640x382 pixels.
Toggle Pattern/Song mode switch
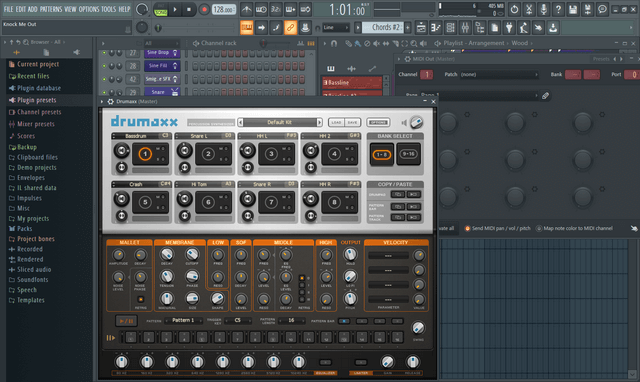161,9
